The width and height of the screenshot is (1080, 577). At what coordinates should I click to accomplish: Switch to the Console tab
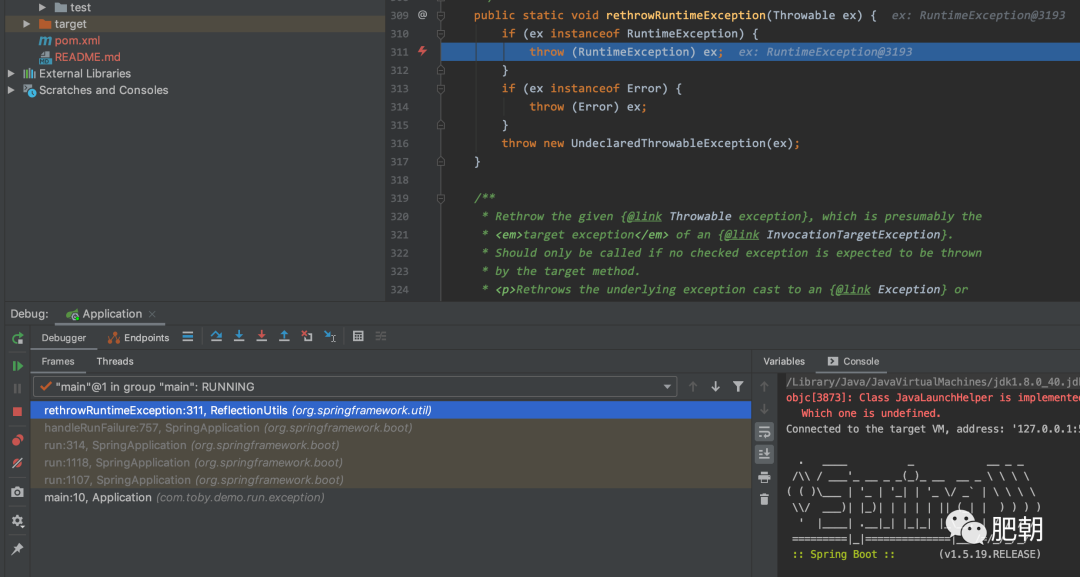[853, 361]
